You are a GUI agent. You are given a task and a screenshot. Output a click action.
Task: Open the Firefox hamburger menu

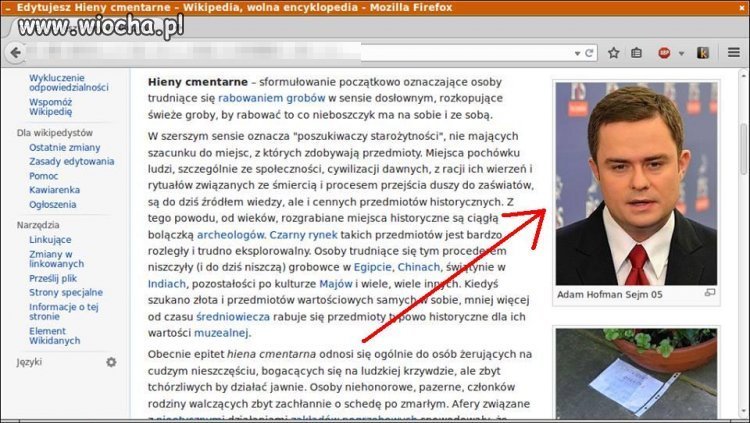tap(734, 53)
